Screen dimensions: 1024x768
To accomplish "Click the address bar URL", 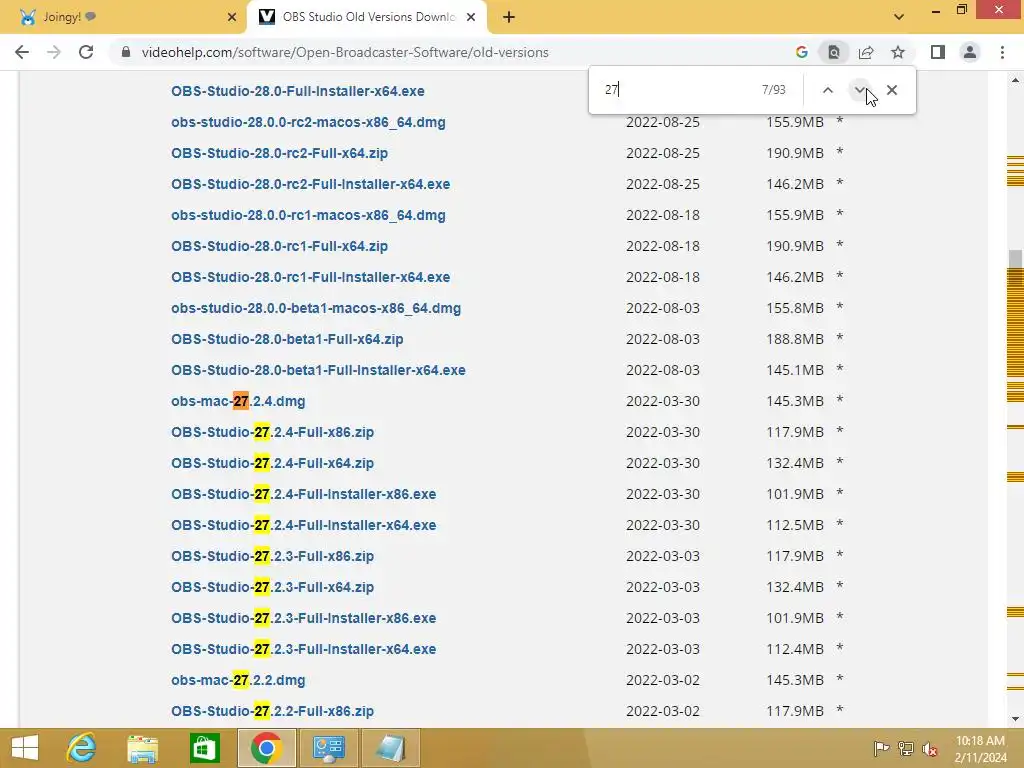I will 345,52.
